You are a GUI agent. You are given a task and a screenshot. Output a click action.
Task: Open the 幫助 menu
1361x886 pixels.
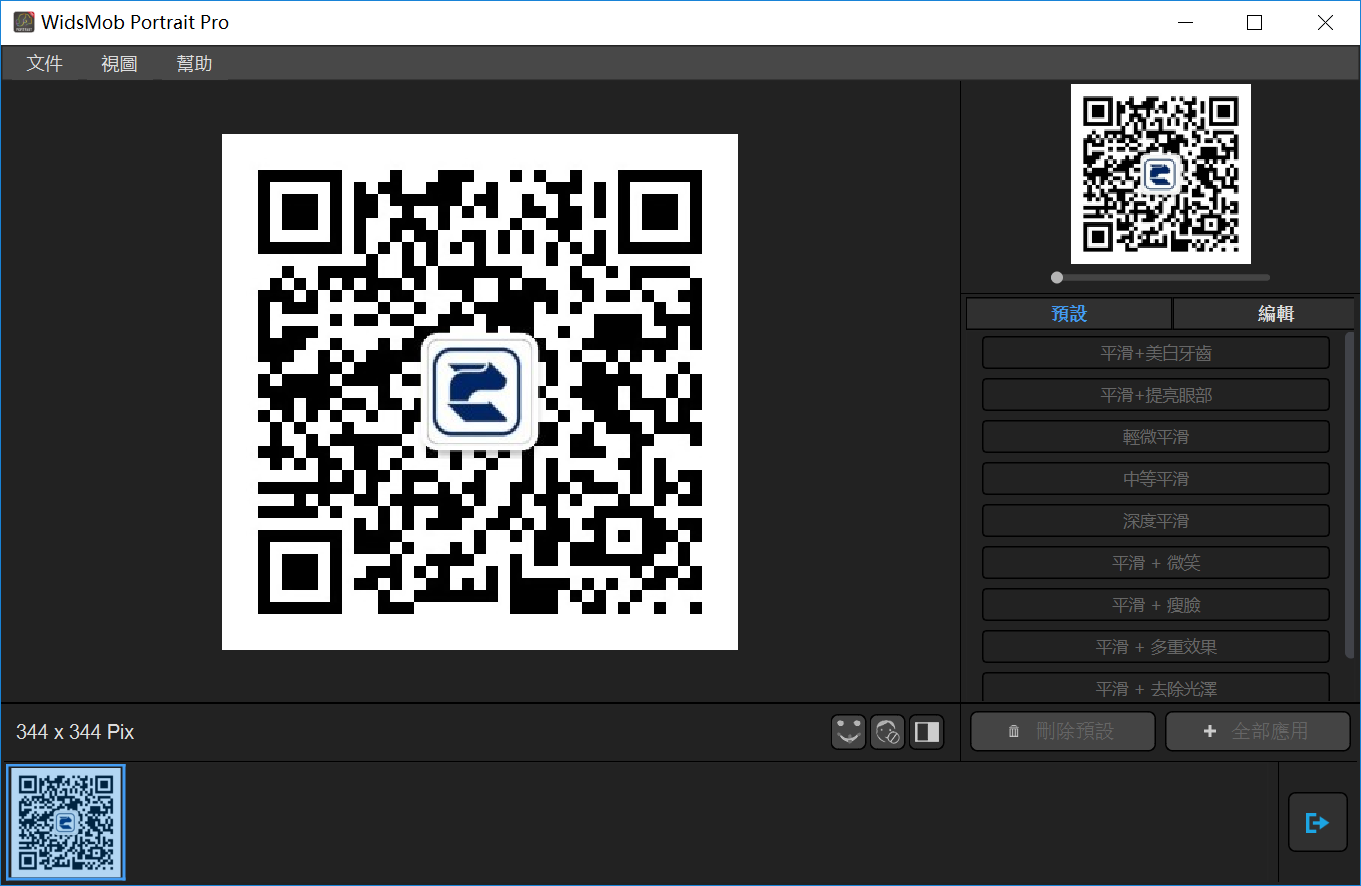[x=194, y=64]
